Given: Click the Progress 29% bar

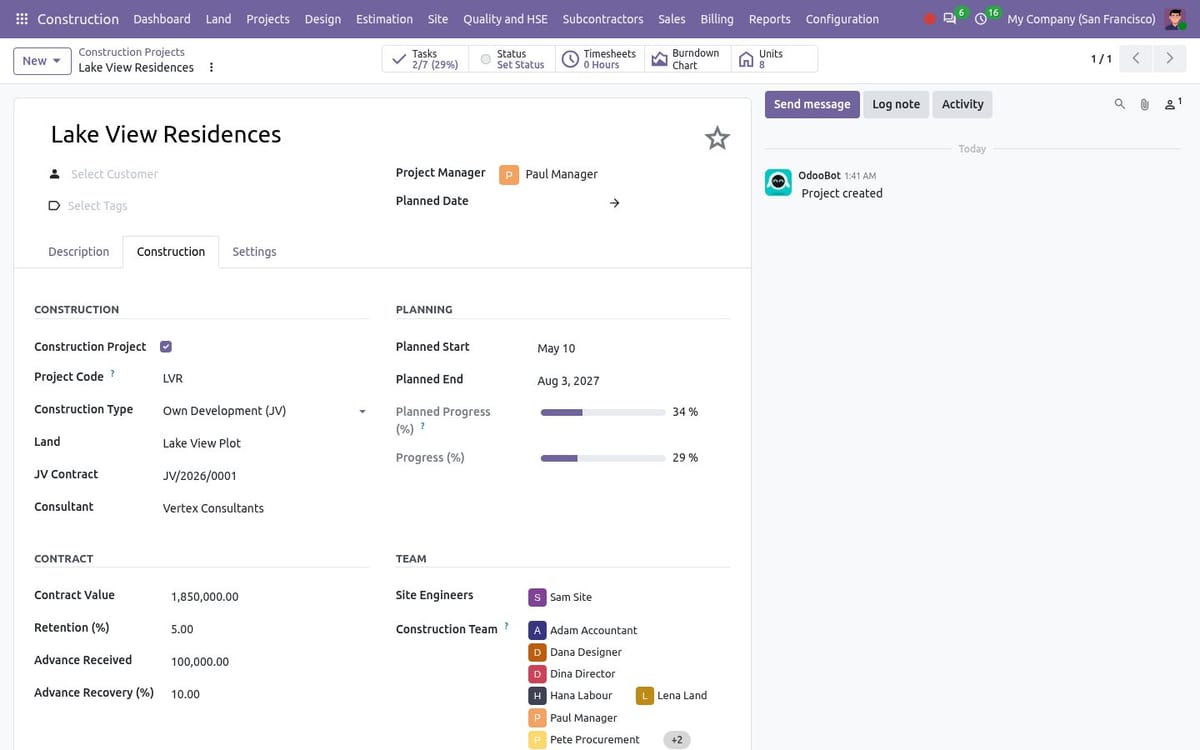Looking at the screenshot, I should click(603, 458).
